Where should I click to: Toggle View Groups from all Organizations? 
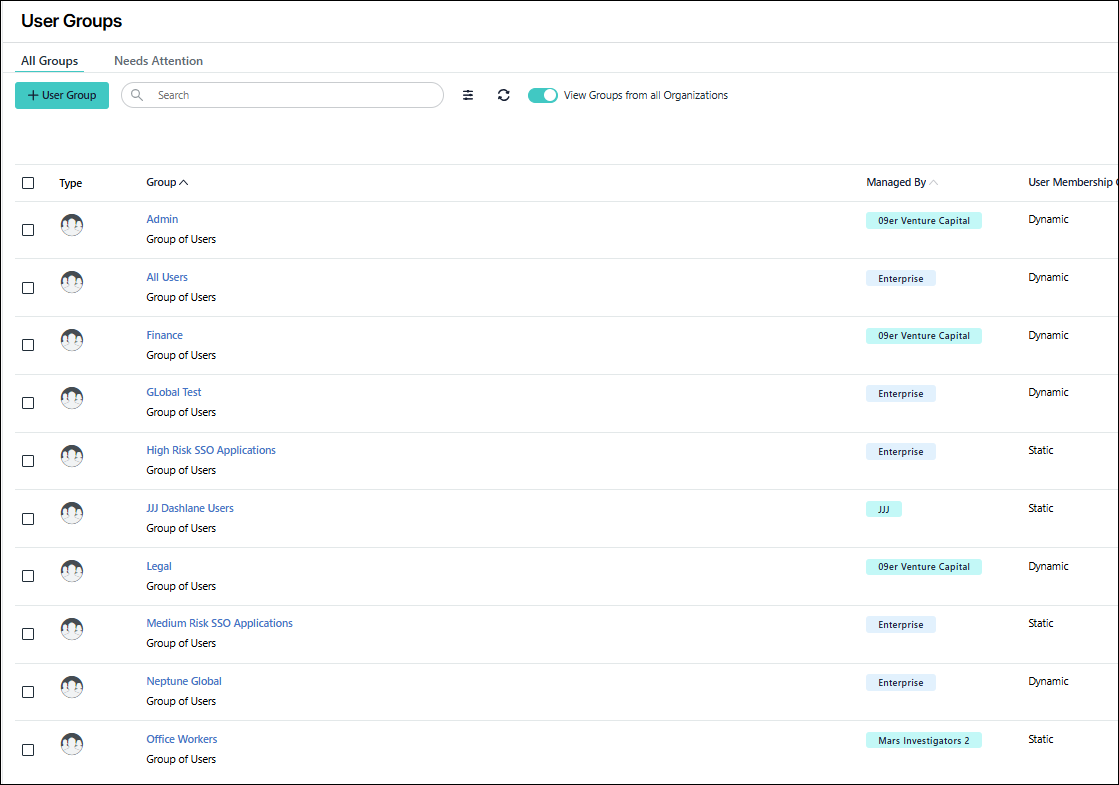(542, 95)
